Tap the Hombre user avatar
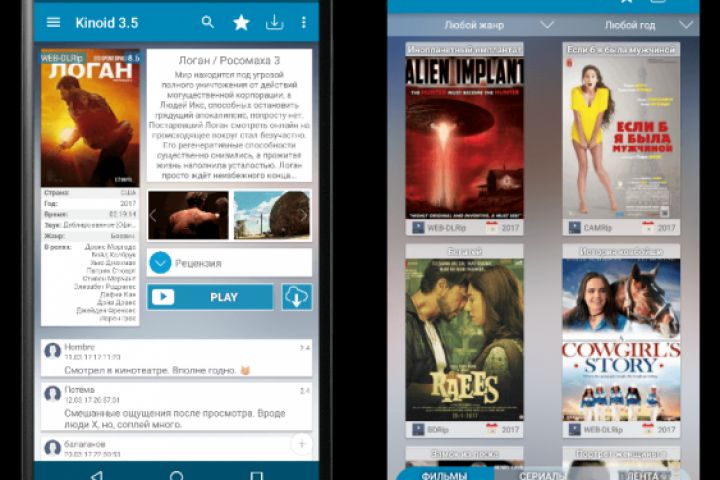This screenshot has height=480, width=720. (x=52, y=351)
